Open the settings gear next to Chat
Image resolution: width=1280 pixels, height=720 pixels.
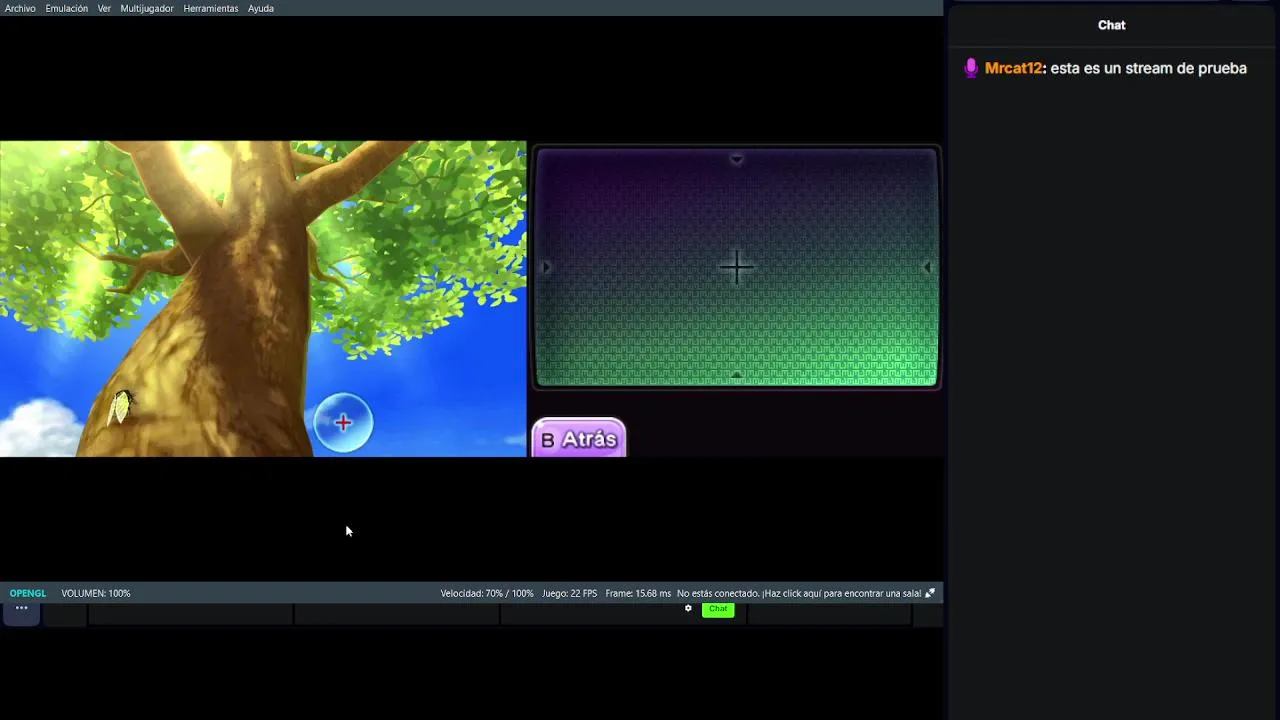point(688,608)
